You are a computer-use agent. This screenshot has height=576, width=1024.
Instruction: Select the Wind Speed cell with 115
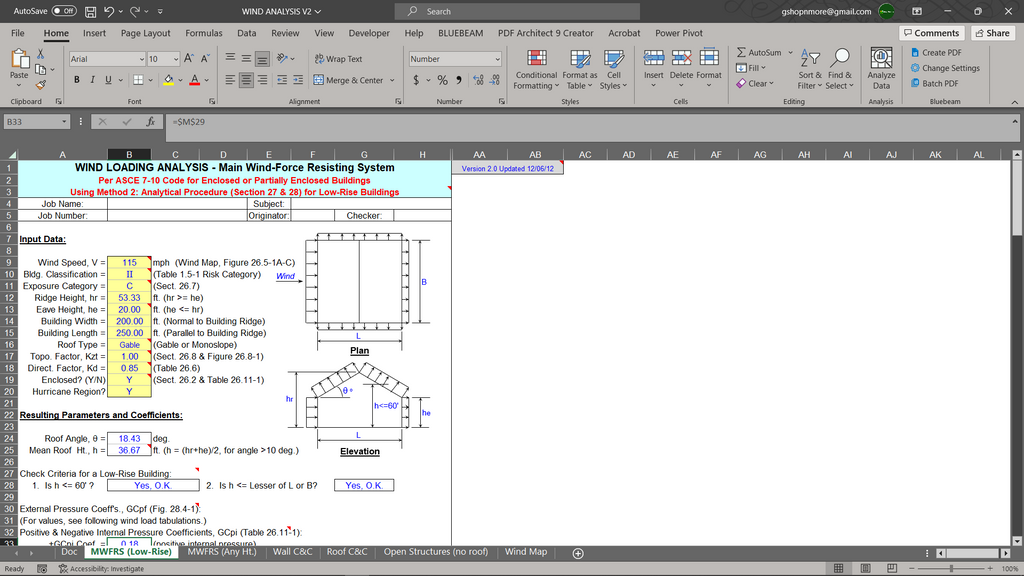pos(129,263)
